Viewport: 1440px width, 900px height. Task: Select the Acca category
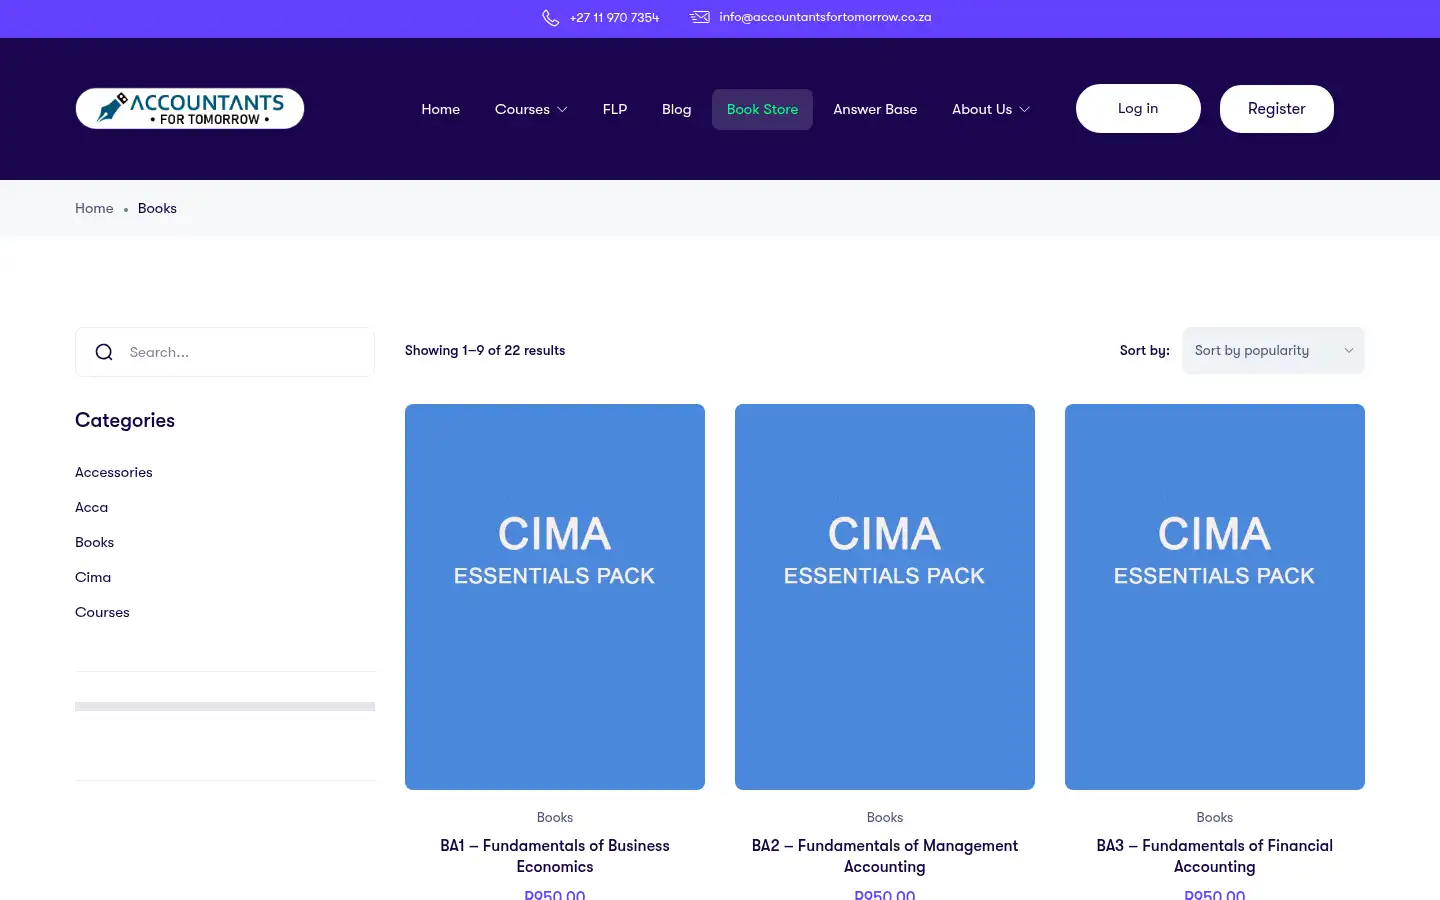click(91, 507)
